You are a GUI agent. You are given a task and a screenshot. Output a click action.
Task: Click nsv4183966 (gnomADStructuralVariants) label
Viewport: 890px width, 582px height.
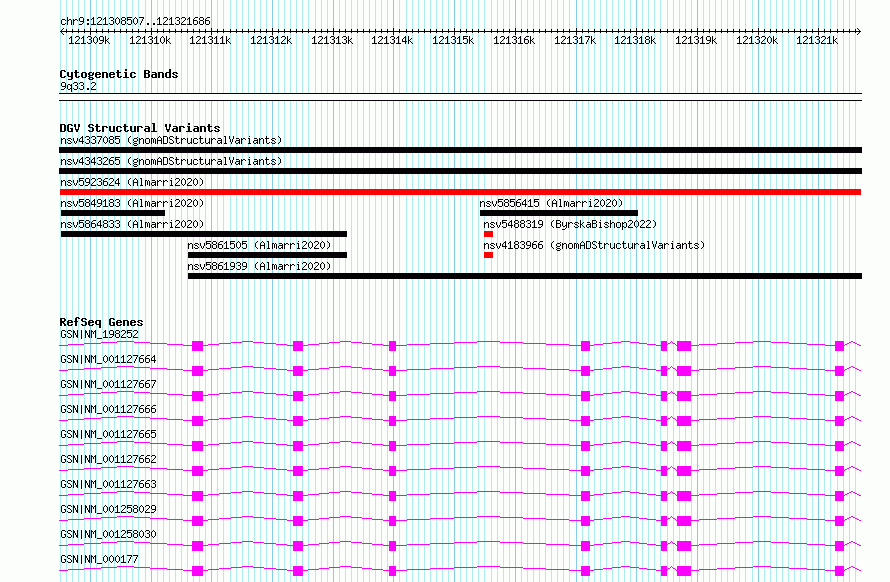594,245
